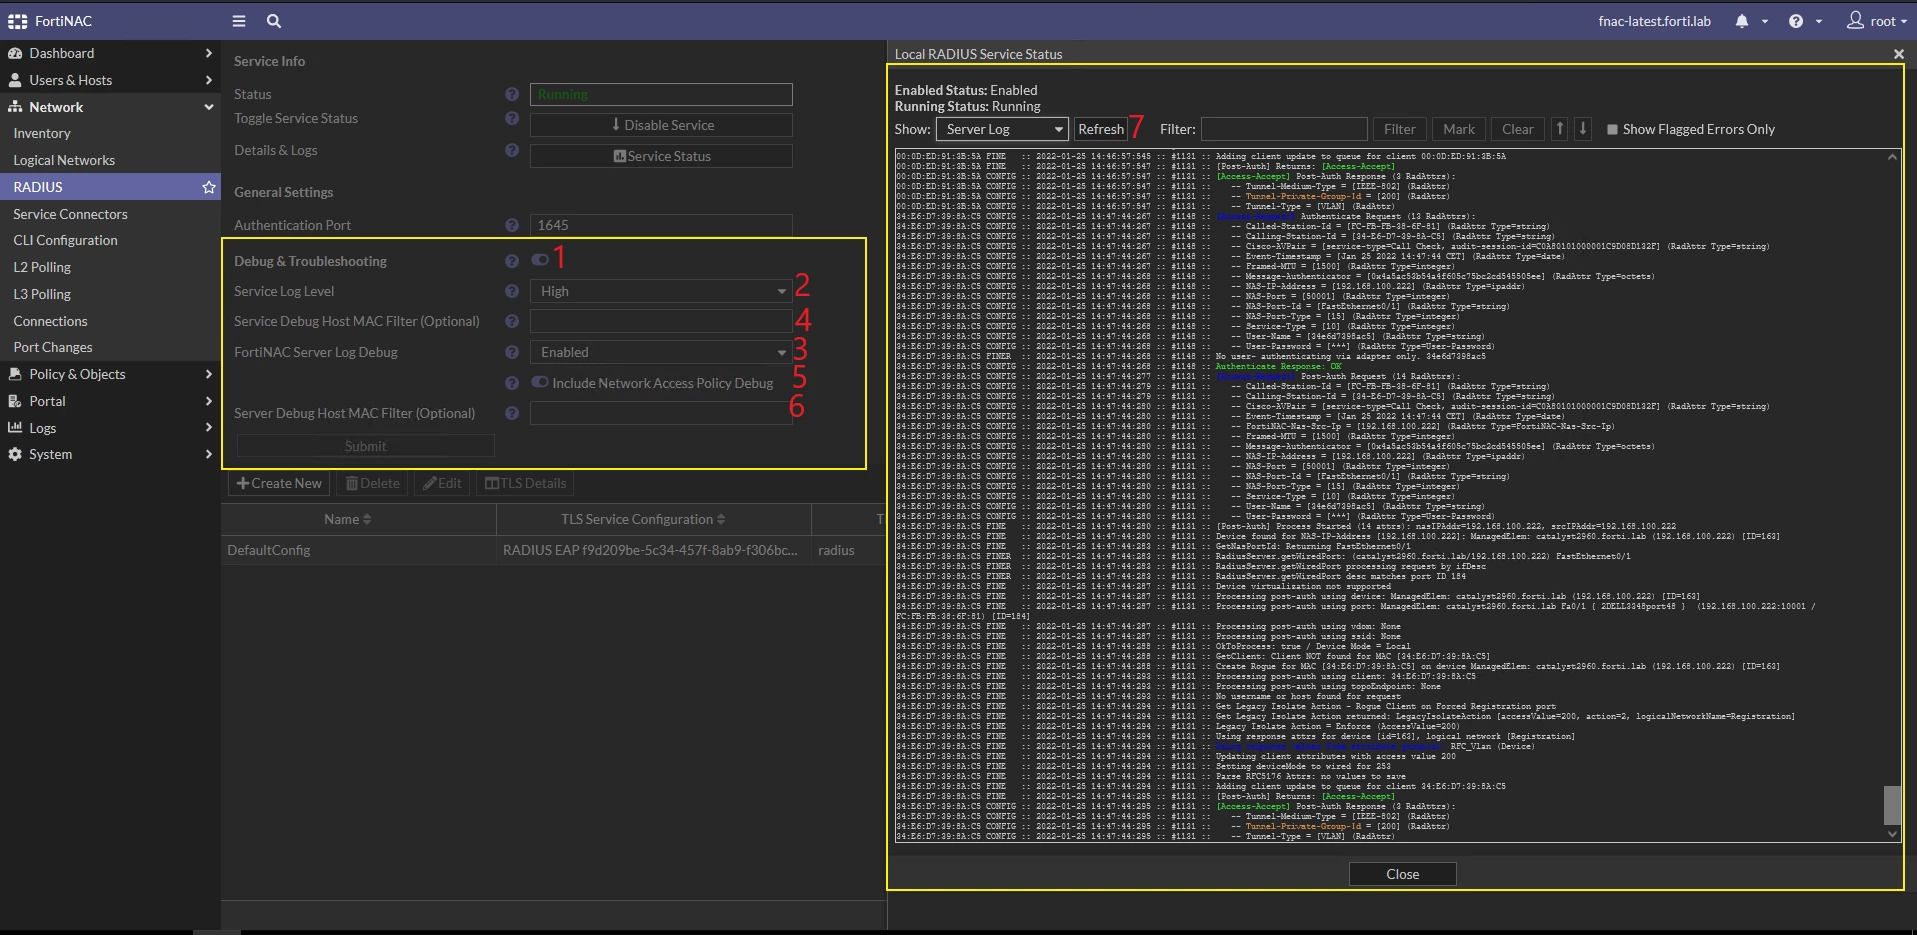
Task: Open the FortiNAC Server Log Debug dropdown
Action: [661, 352]
